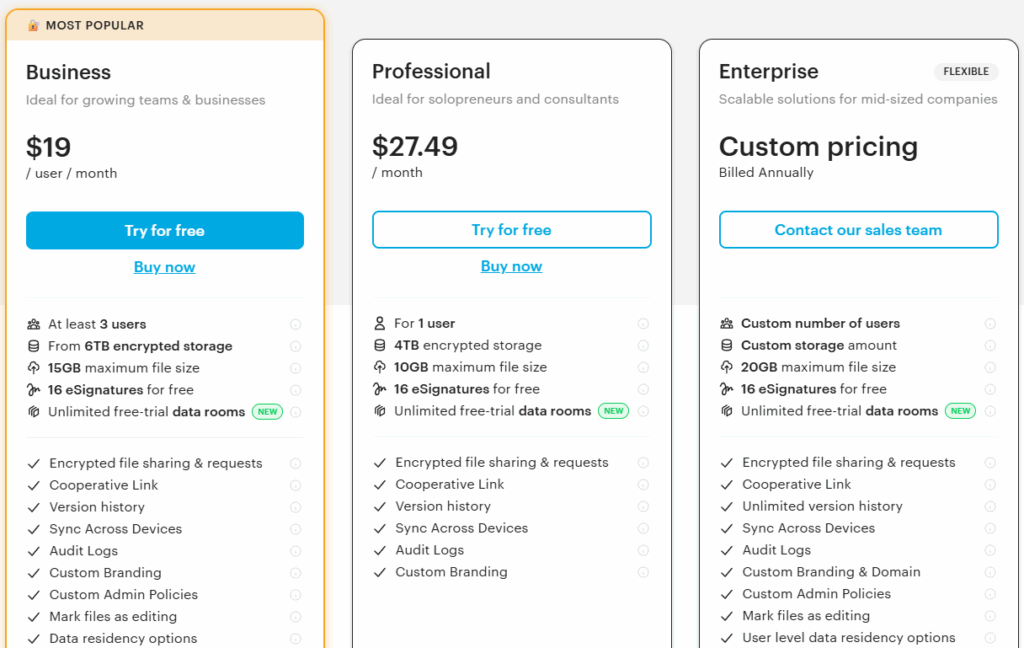Click info icon beside Business 'At least 3 users'
This screenshot has height=648, width=1024.
click(295, 324)
